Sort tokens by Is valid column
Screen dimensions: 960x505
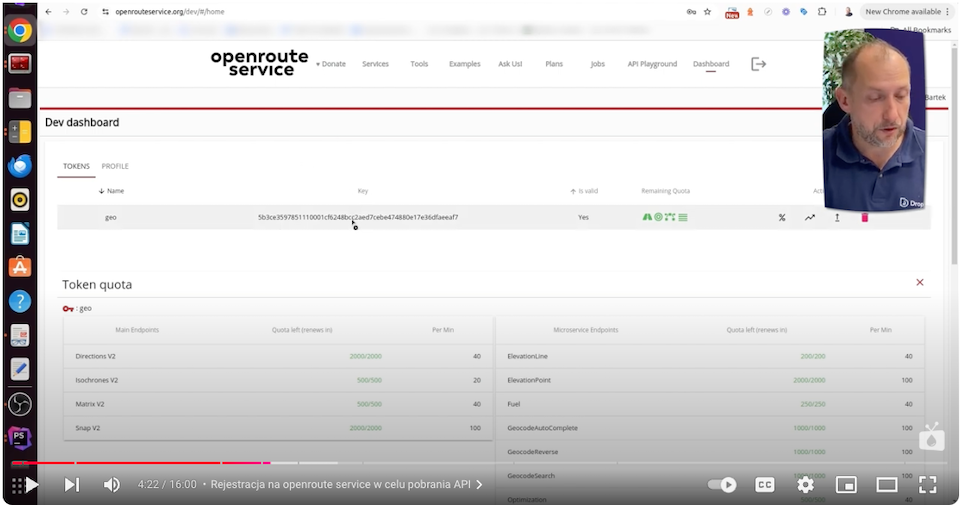[584, 191]
